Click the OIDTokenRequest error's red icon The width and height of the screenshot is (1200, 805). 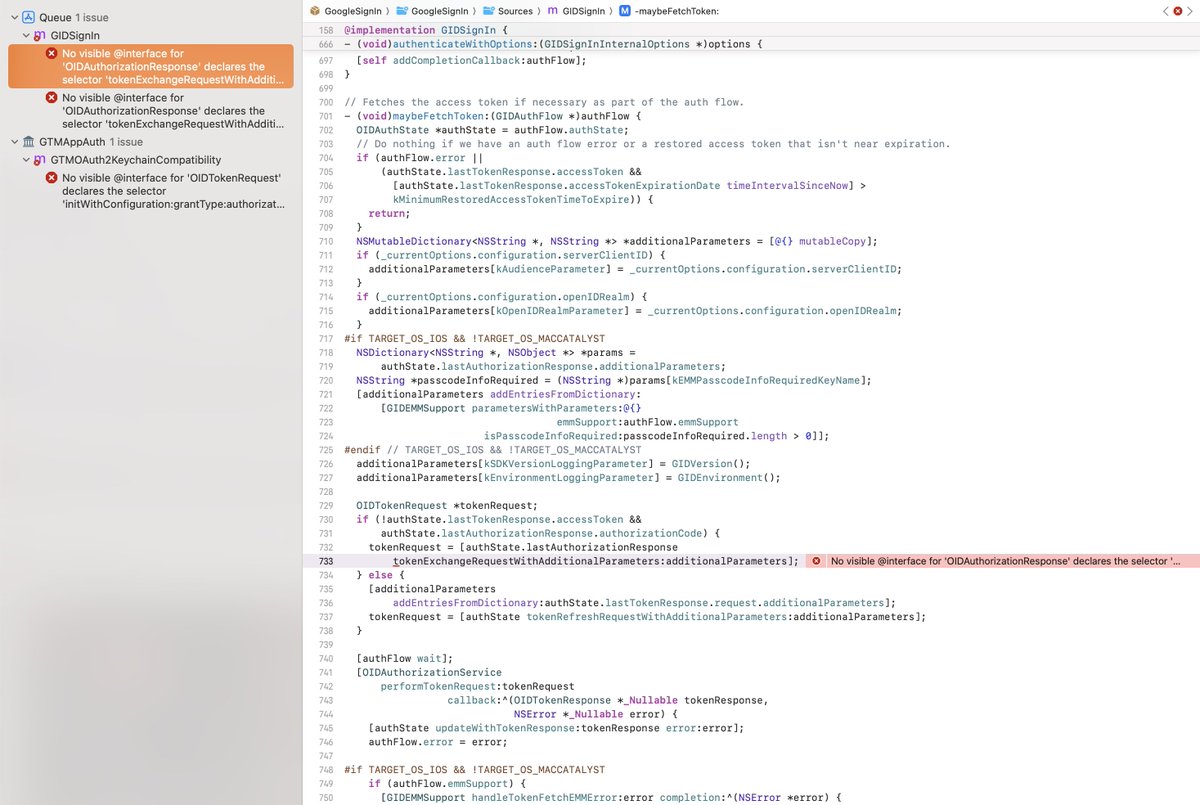[x=51, y=178]
